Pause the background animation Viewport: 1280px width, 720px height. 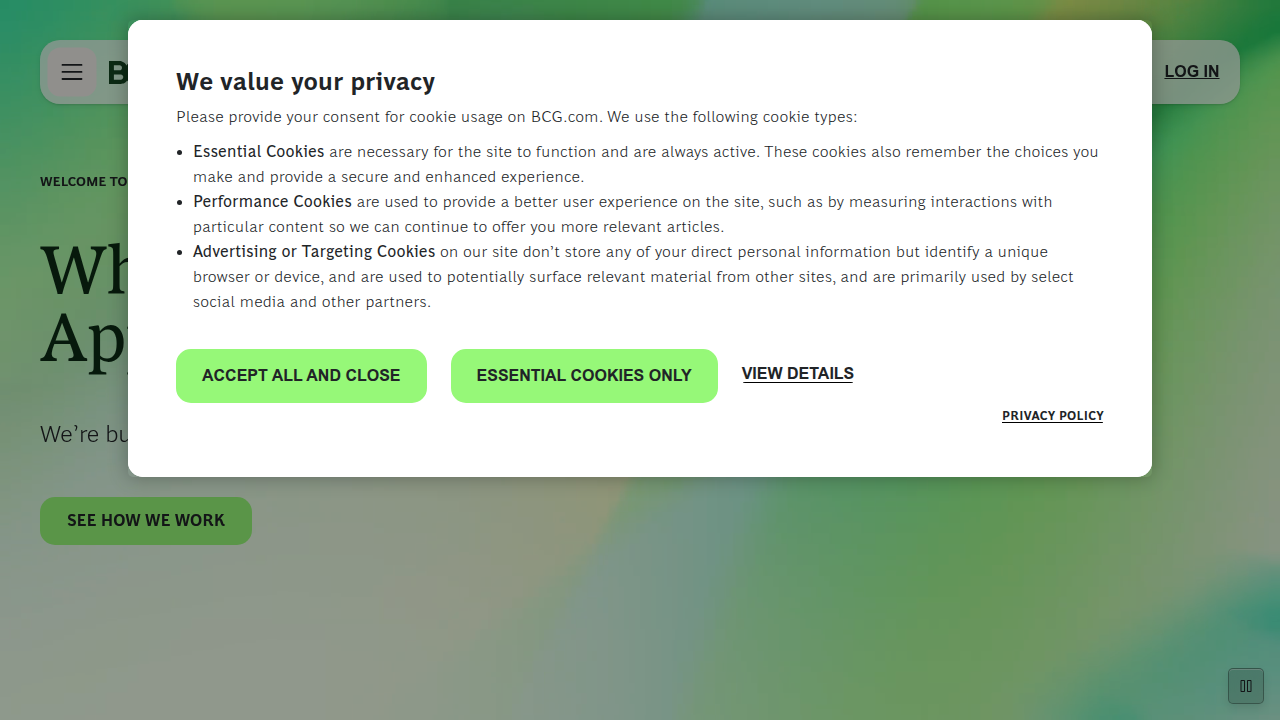point(1246,686)
